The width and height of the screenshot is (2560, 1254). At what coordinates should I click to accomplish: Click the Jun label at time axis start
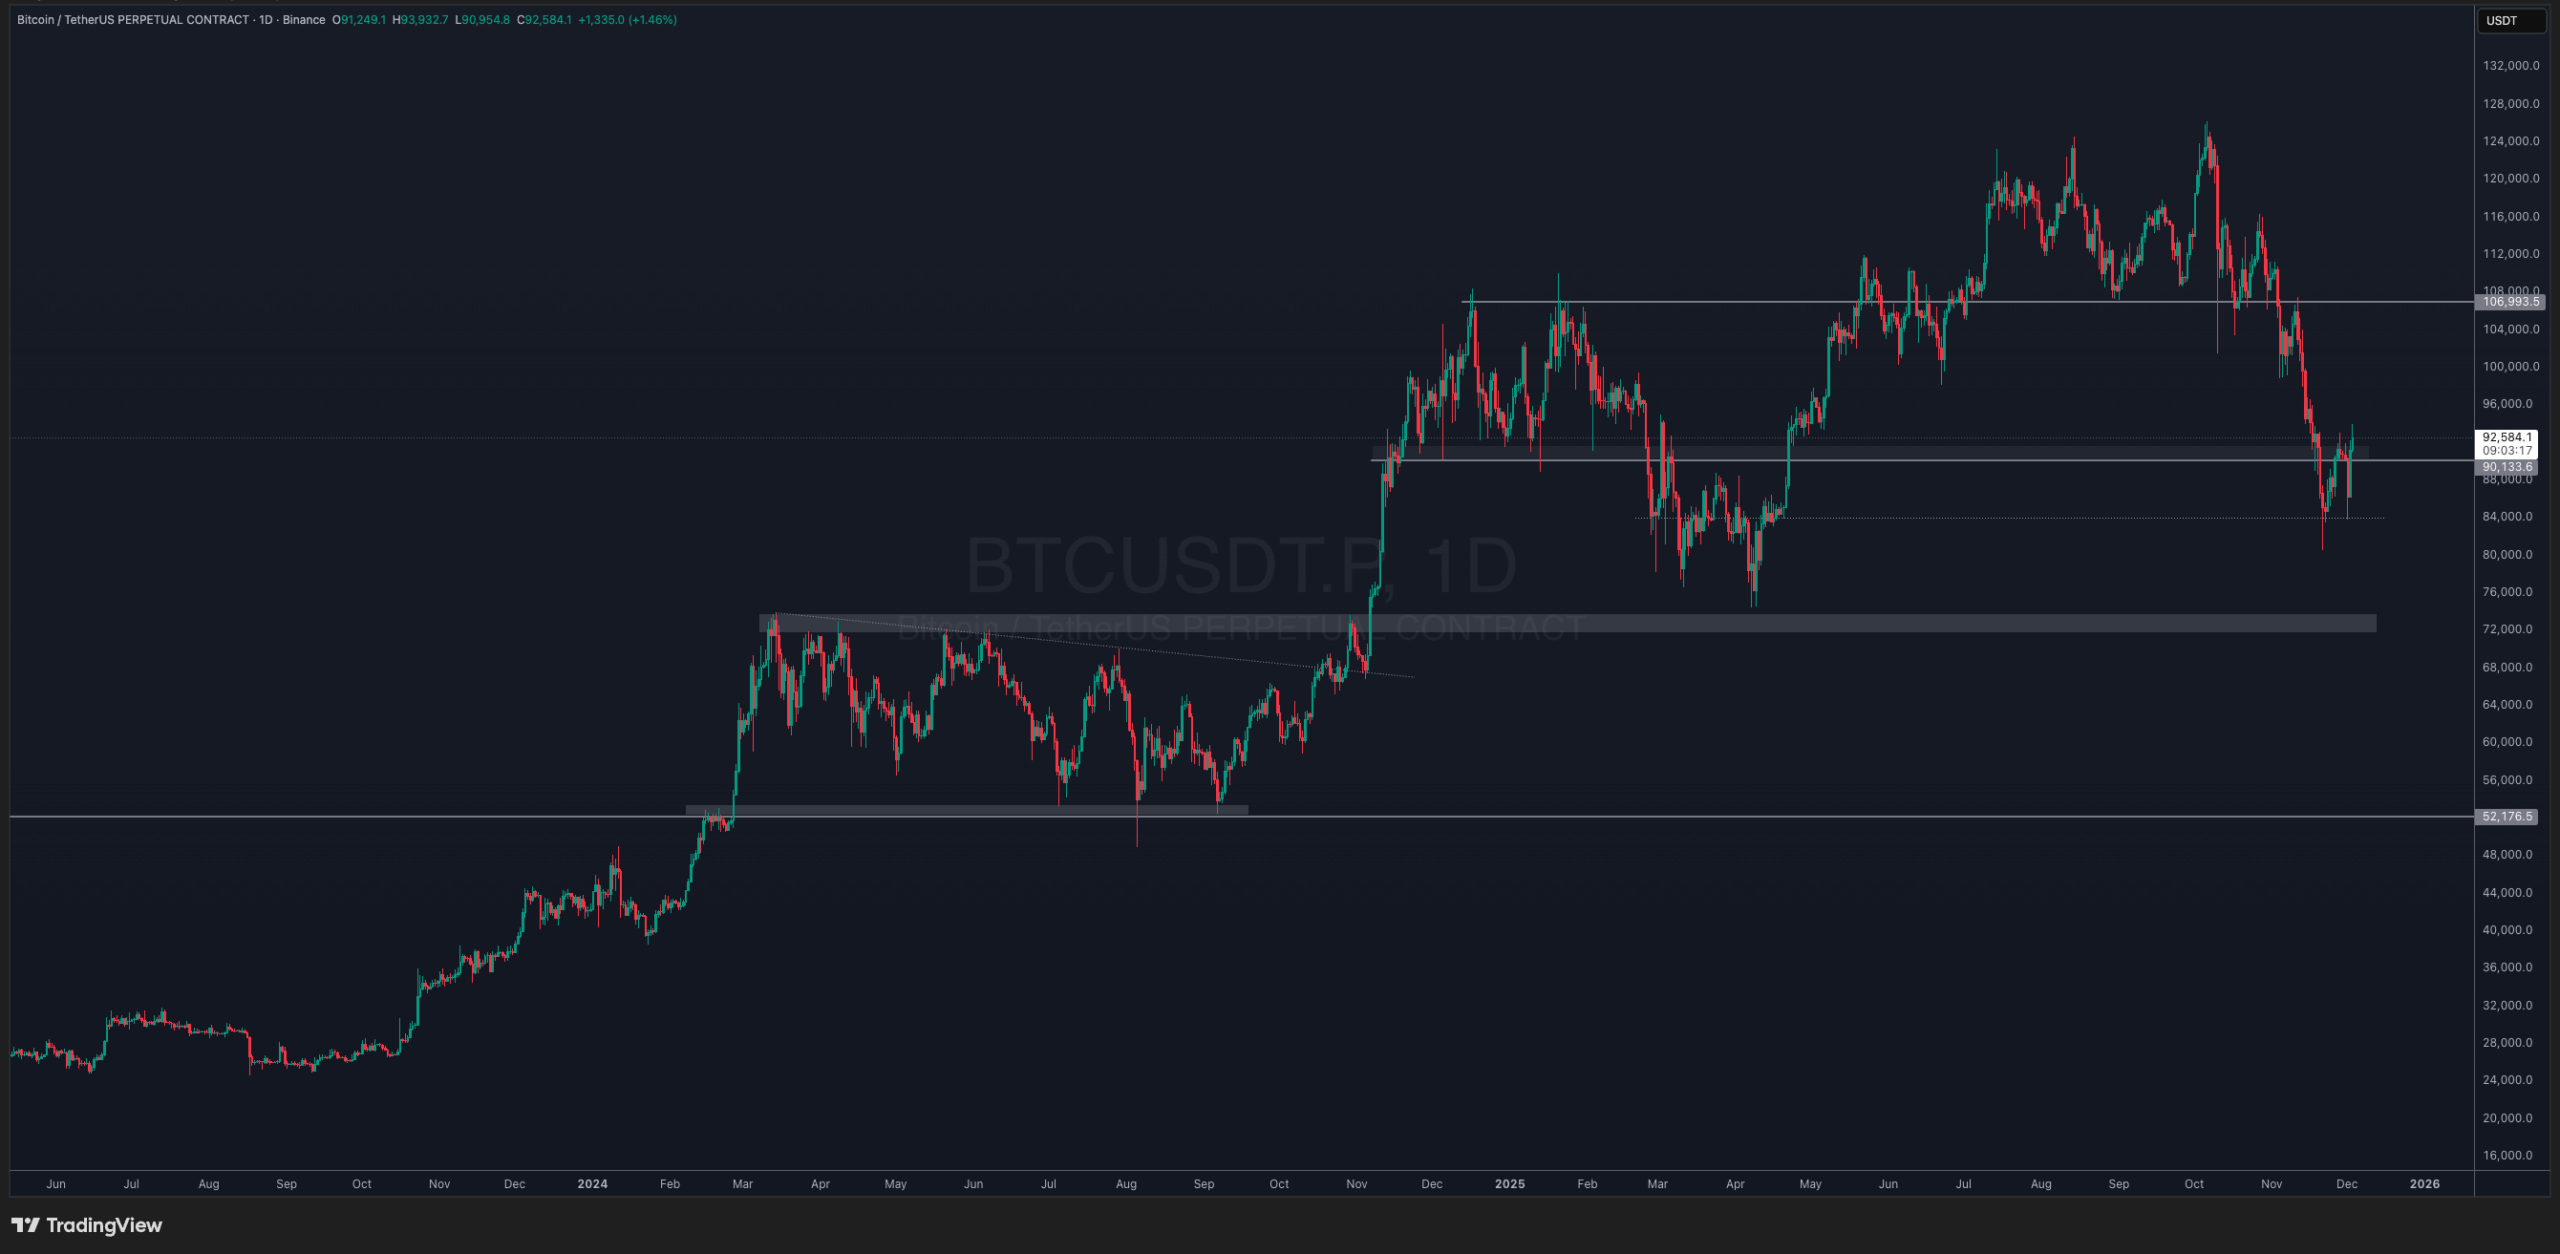56,1184
